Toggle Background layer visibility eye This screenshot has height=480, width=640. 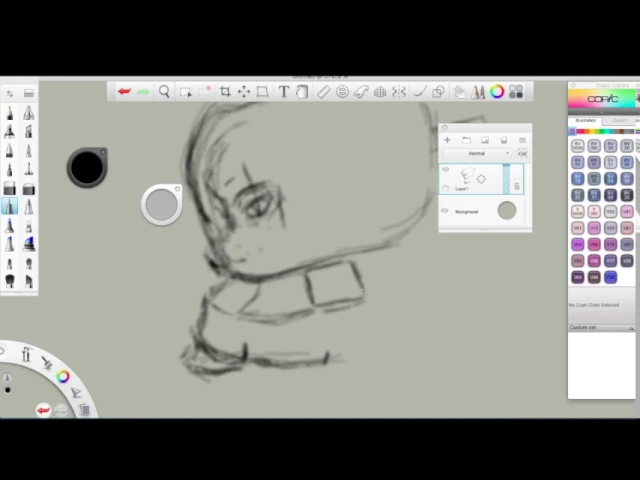tap(445, 211)
